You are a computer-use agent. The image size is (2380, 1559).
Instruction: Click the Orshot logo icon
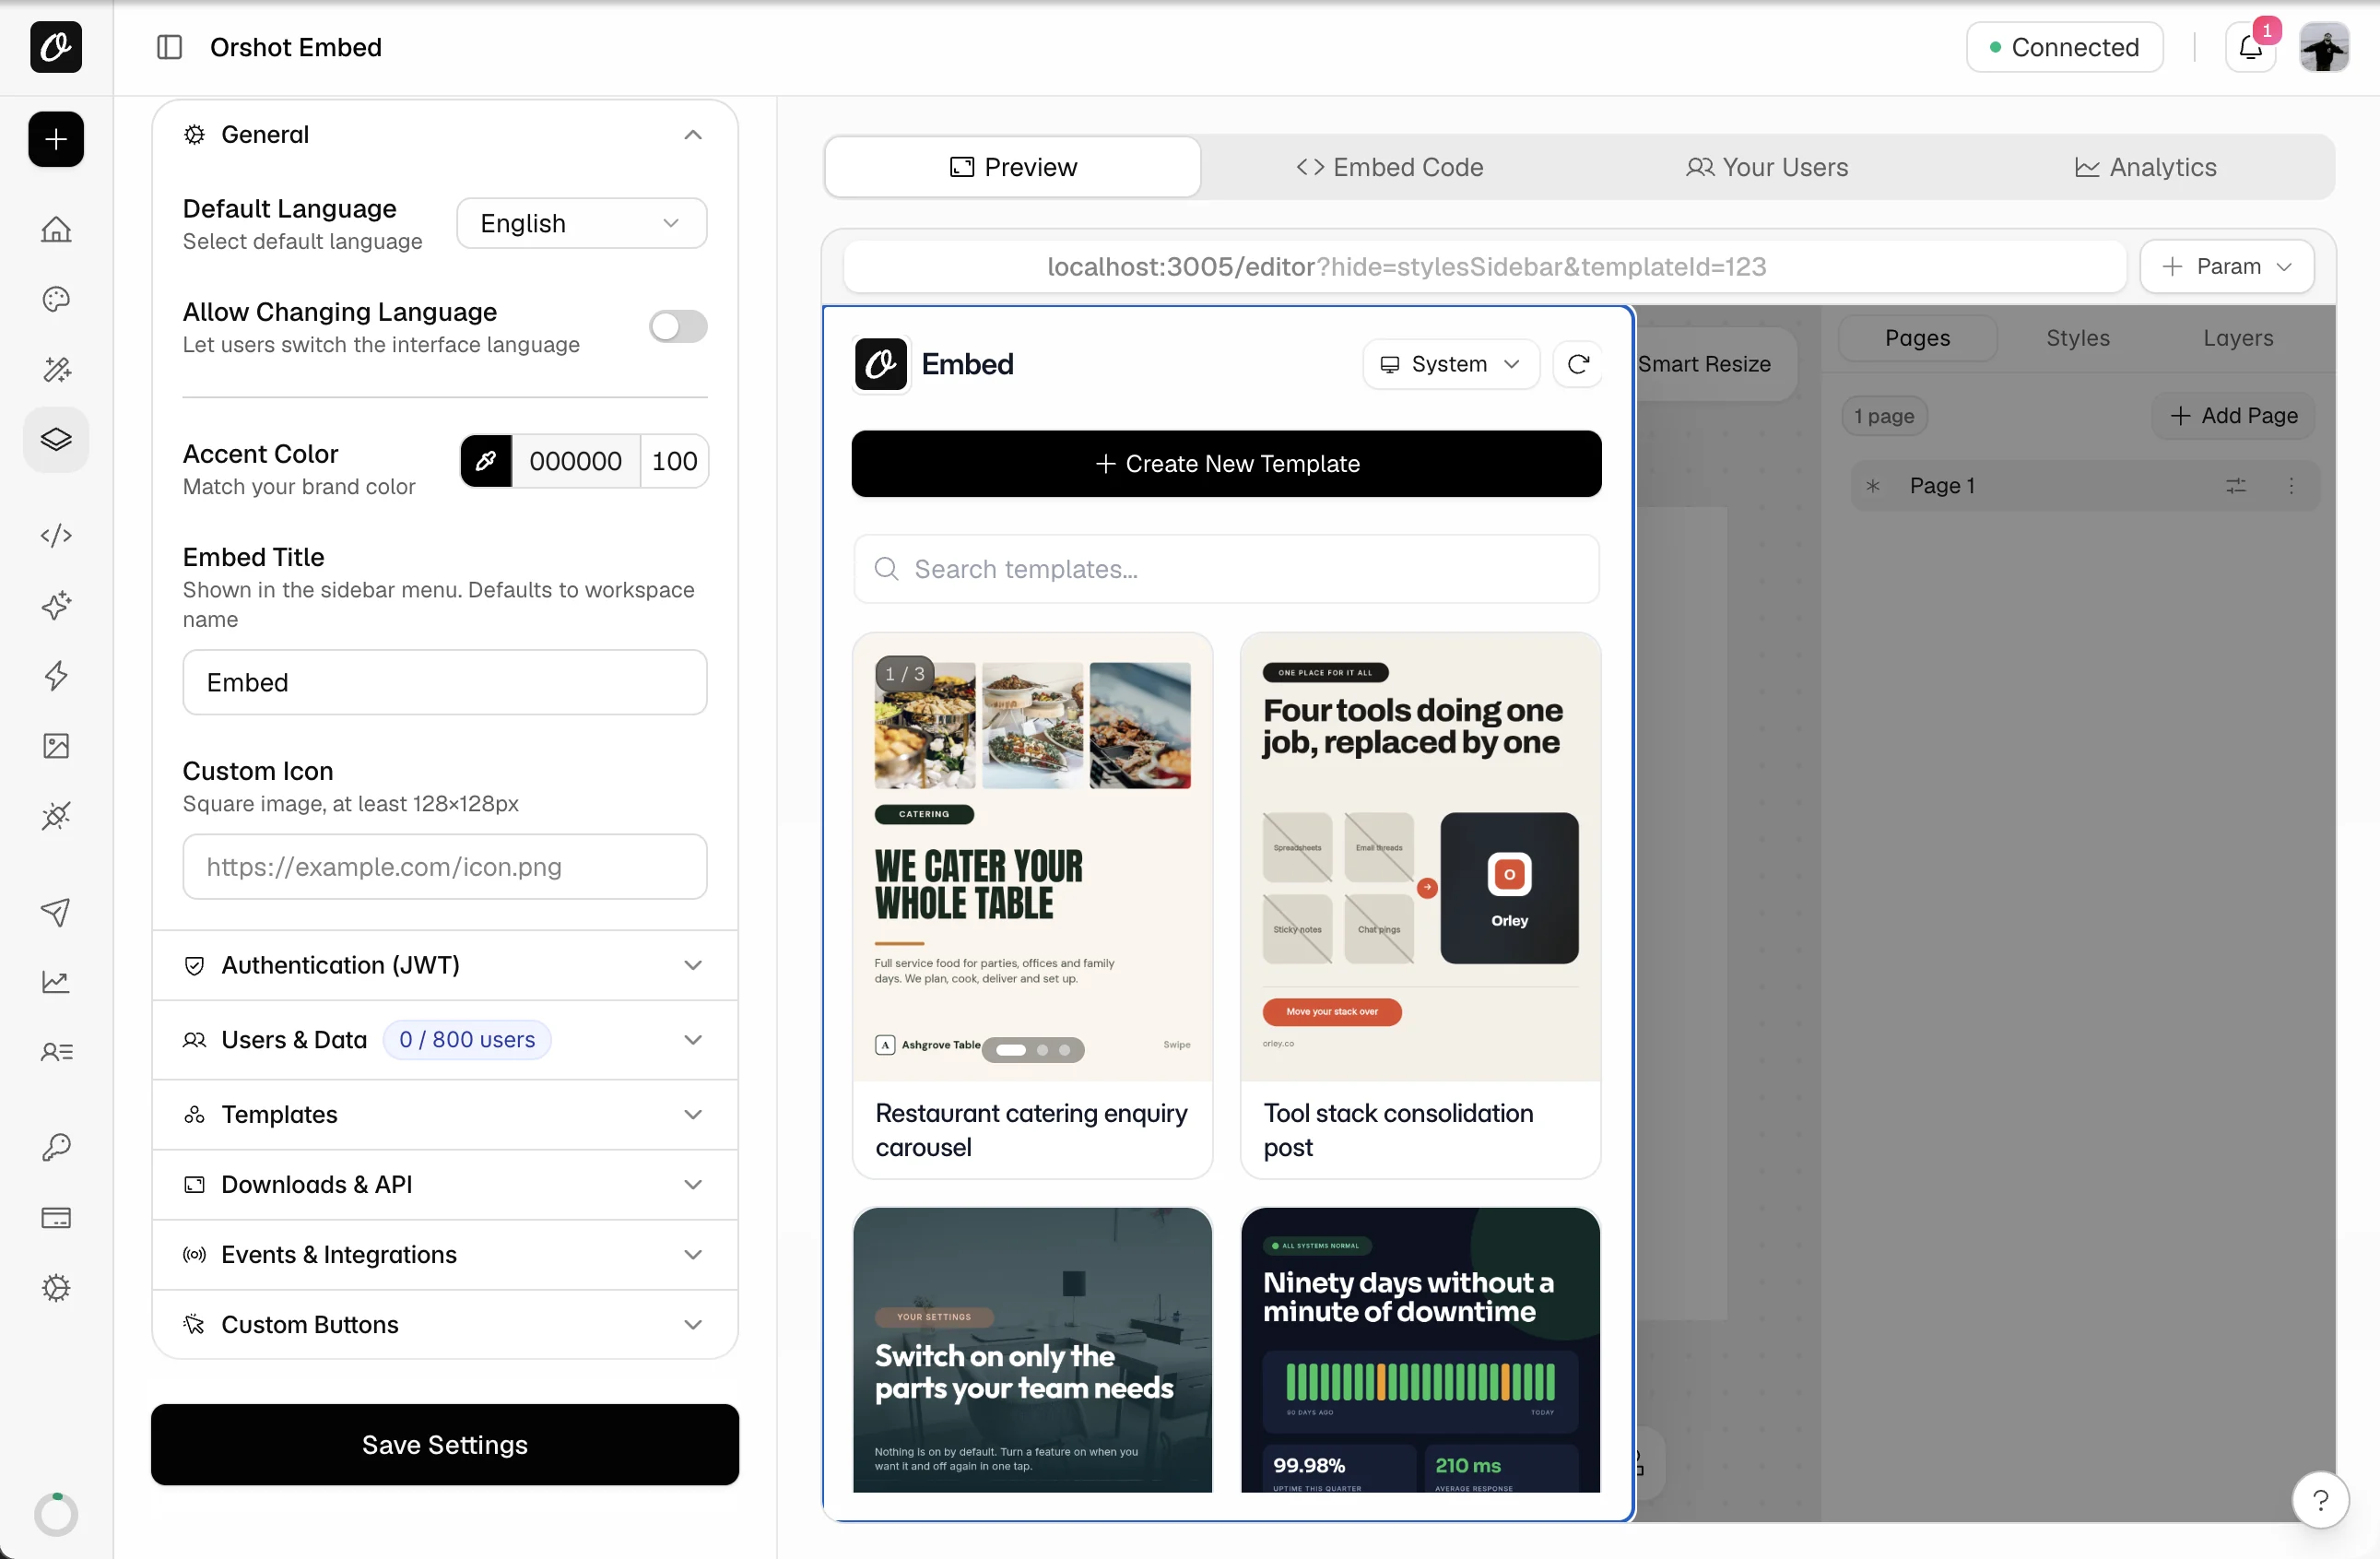pyautogui.click(x=56, y=47)
